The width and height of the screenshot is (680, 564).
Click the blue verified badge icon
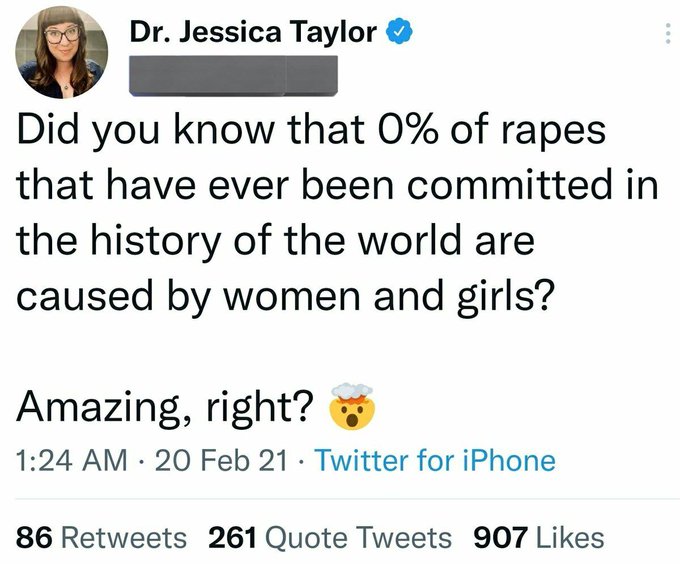point(399,32)
